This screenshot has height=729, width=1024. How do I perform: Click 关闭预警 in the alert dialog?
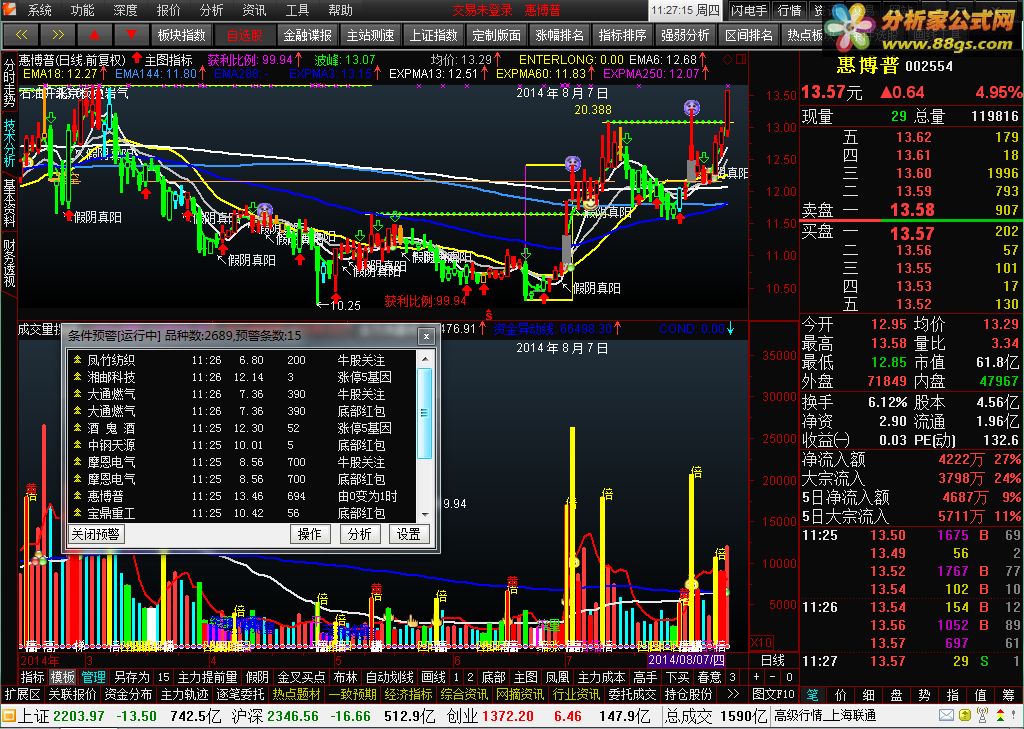click(x=95, y=534)
